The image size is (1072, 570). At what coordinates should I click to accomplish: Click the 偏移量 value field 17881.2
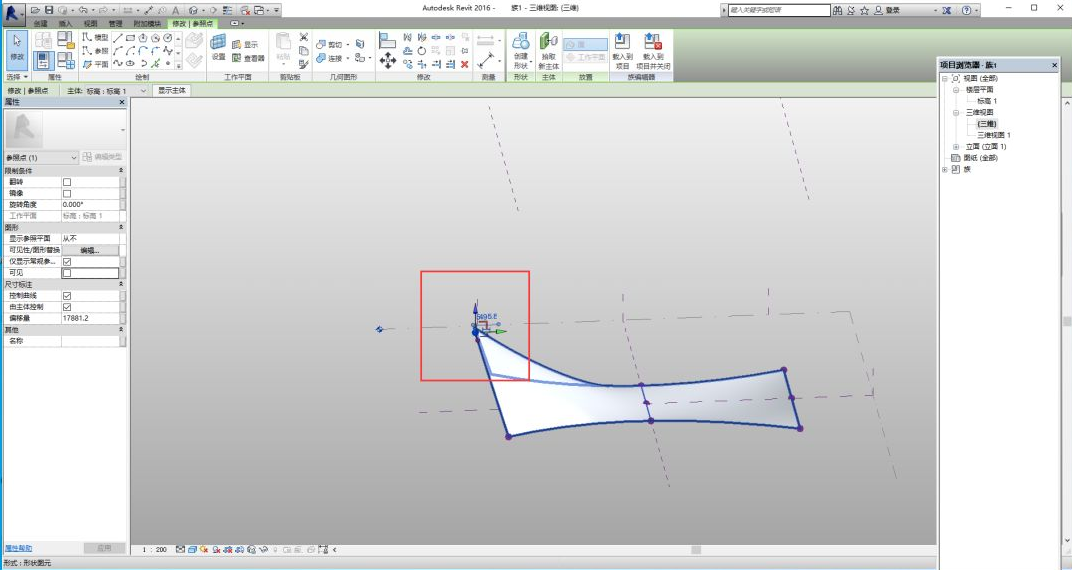point(90,318)
